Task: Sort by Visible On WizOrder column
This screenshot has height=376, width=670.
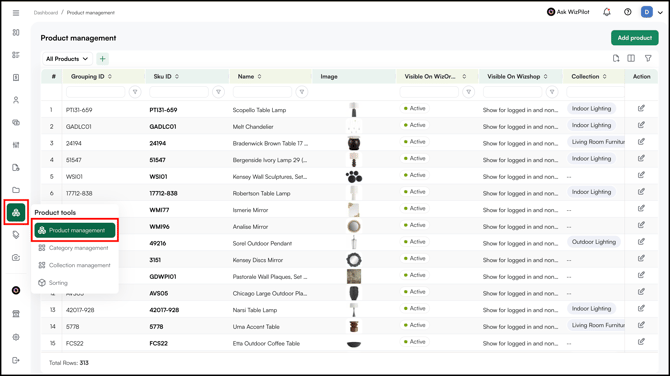Action: click(464, 76)
